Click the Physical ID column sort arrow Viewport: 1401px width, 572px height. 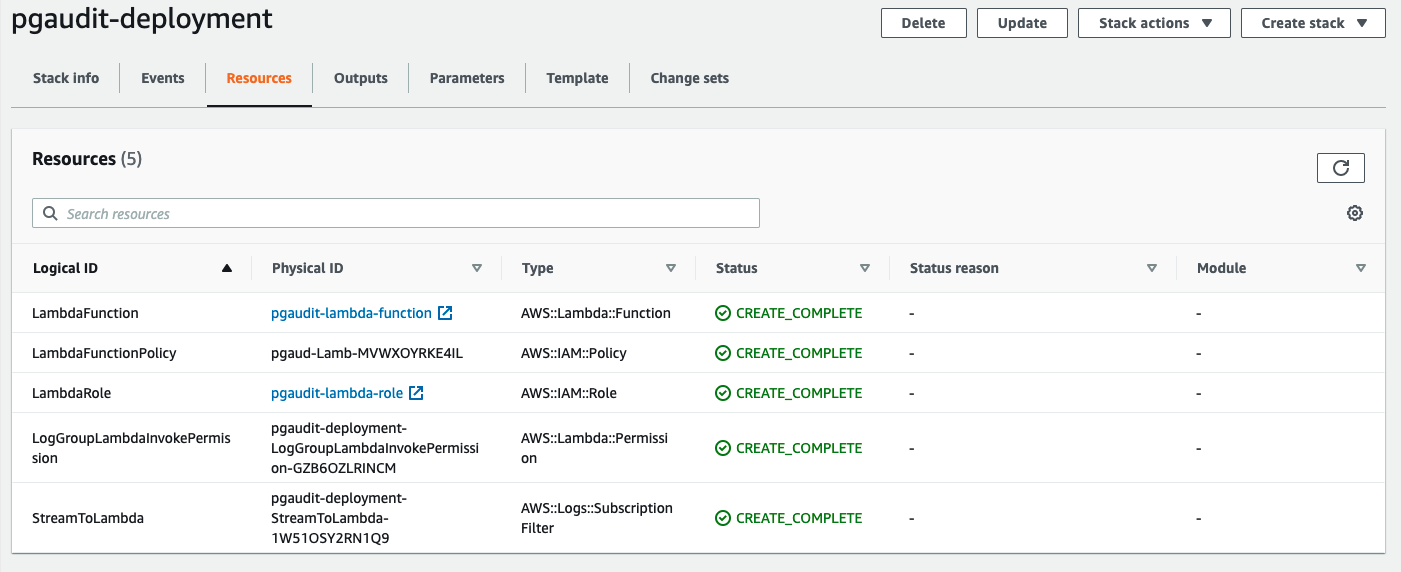tap(477, 268)
